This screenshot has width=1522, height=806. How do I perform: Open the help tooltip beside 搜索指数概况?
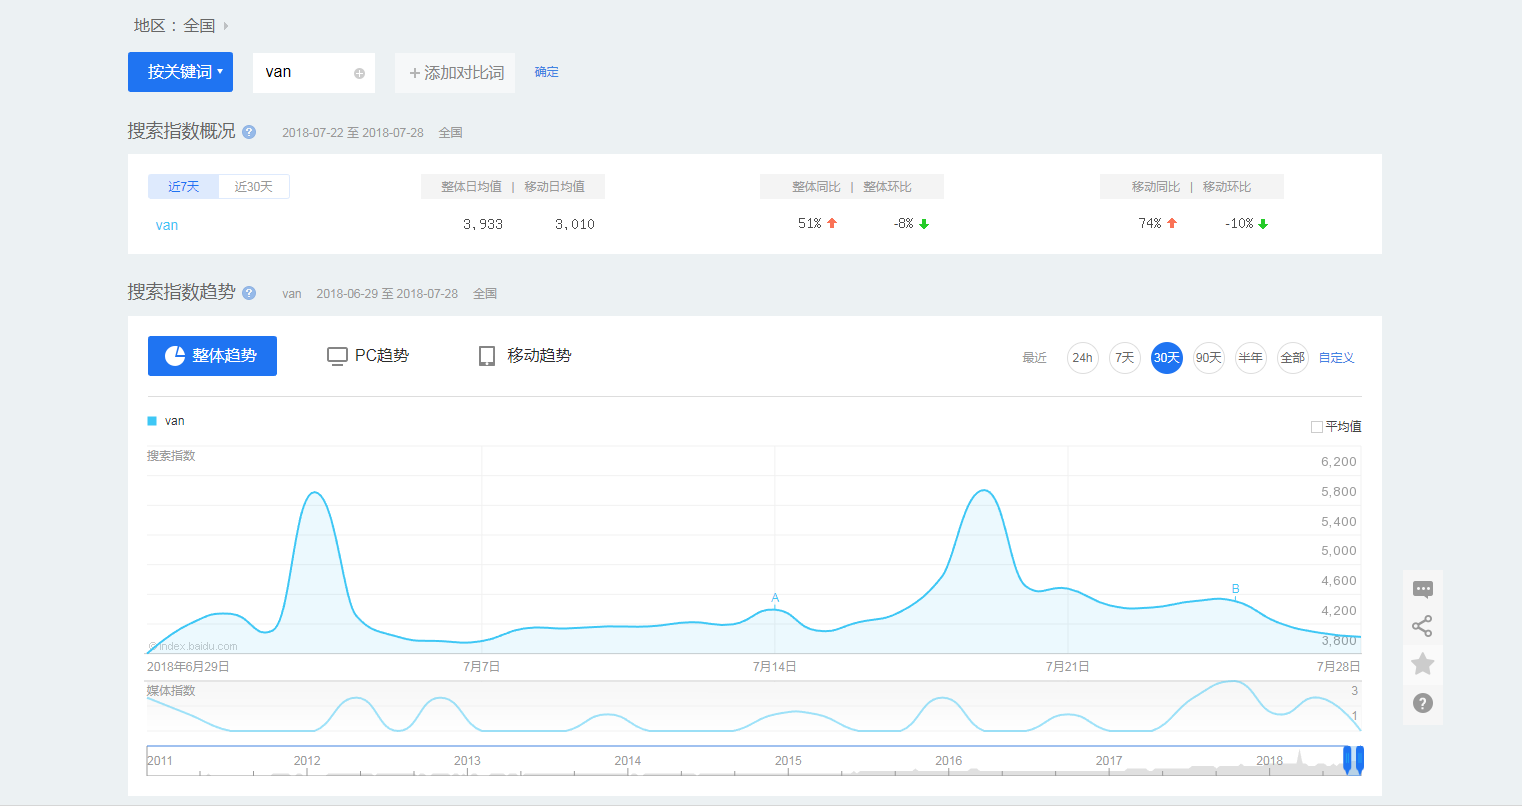(x=249, y=131)
